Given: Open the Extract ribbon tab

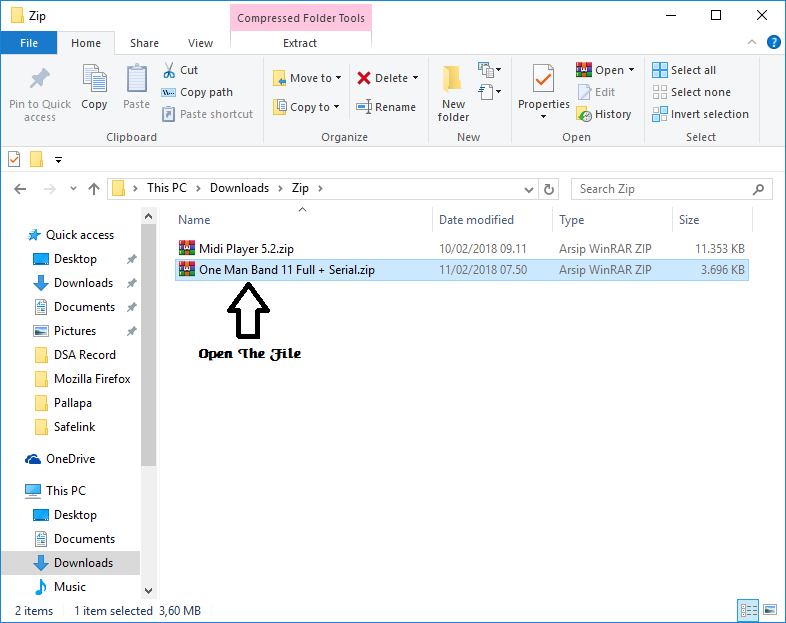Looking at the screenshot, I should pos(300,43).
